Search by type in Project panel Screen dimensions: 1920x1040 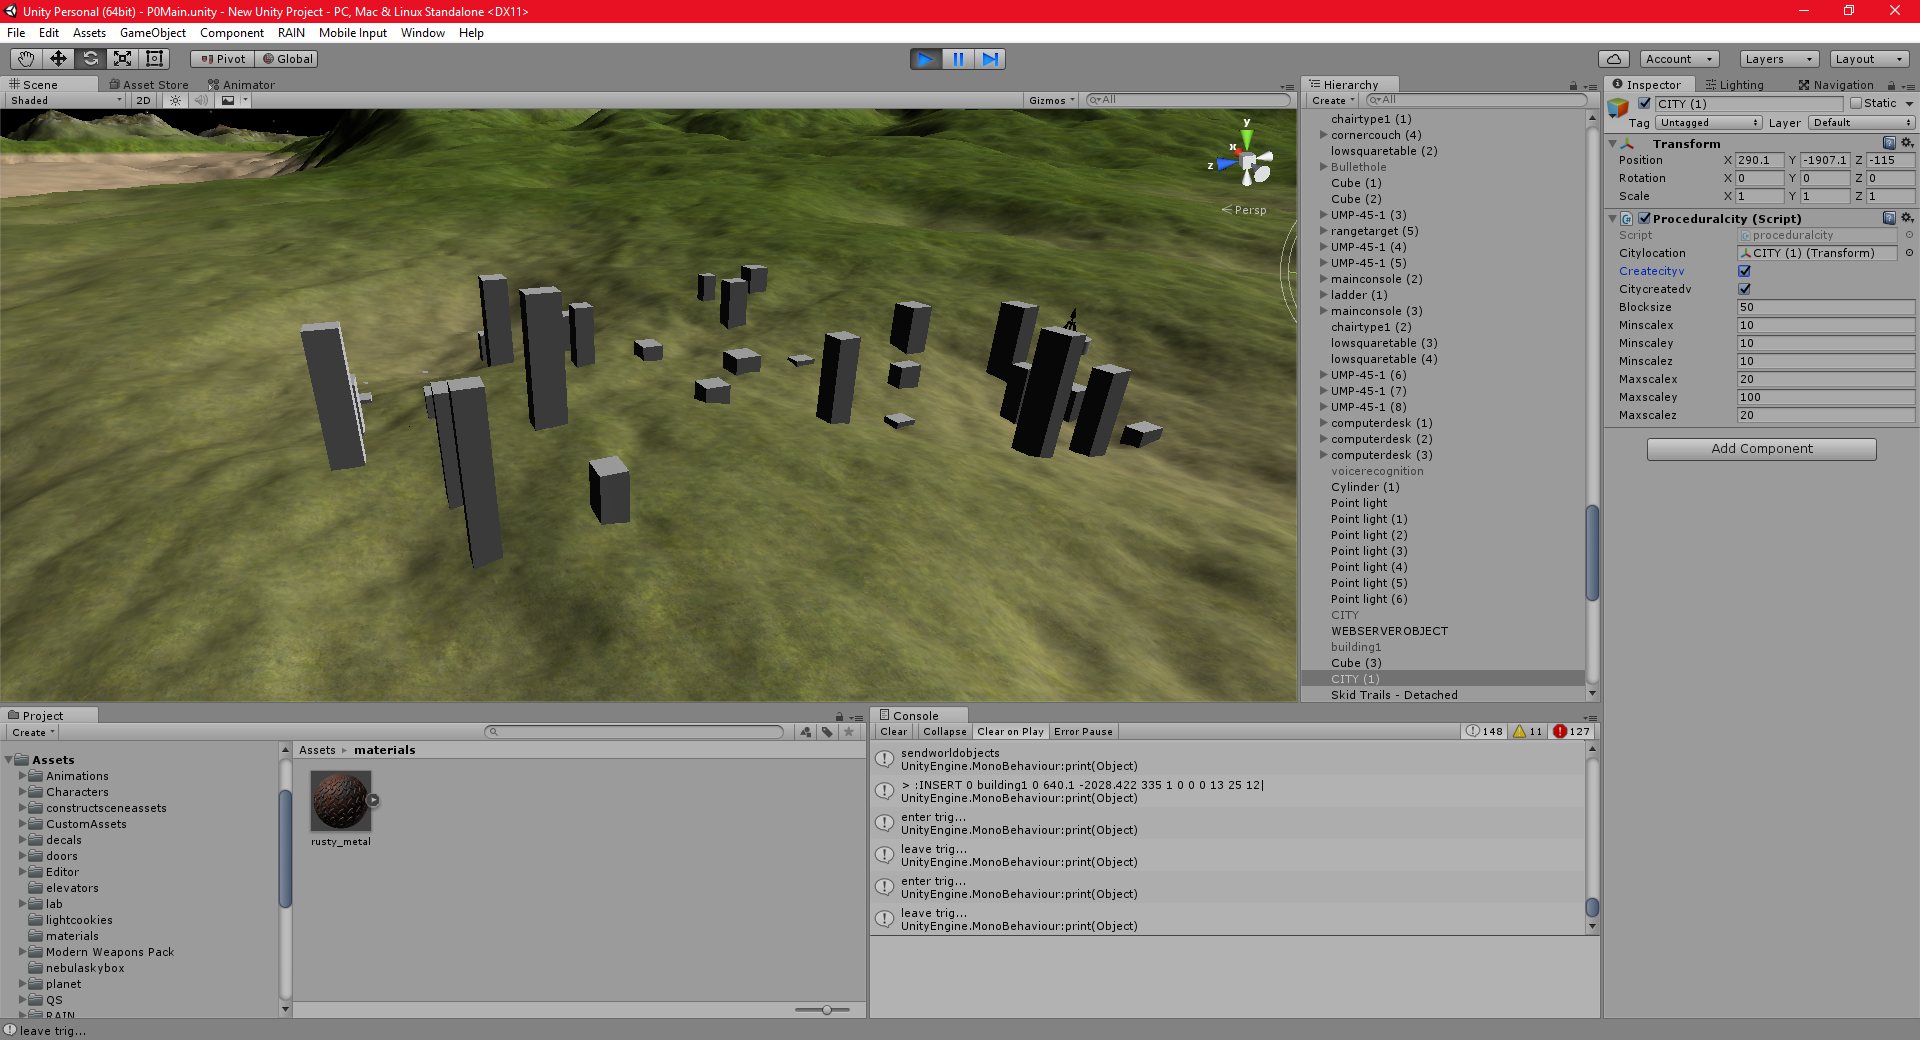click(806, 732)
